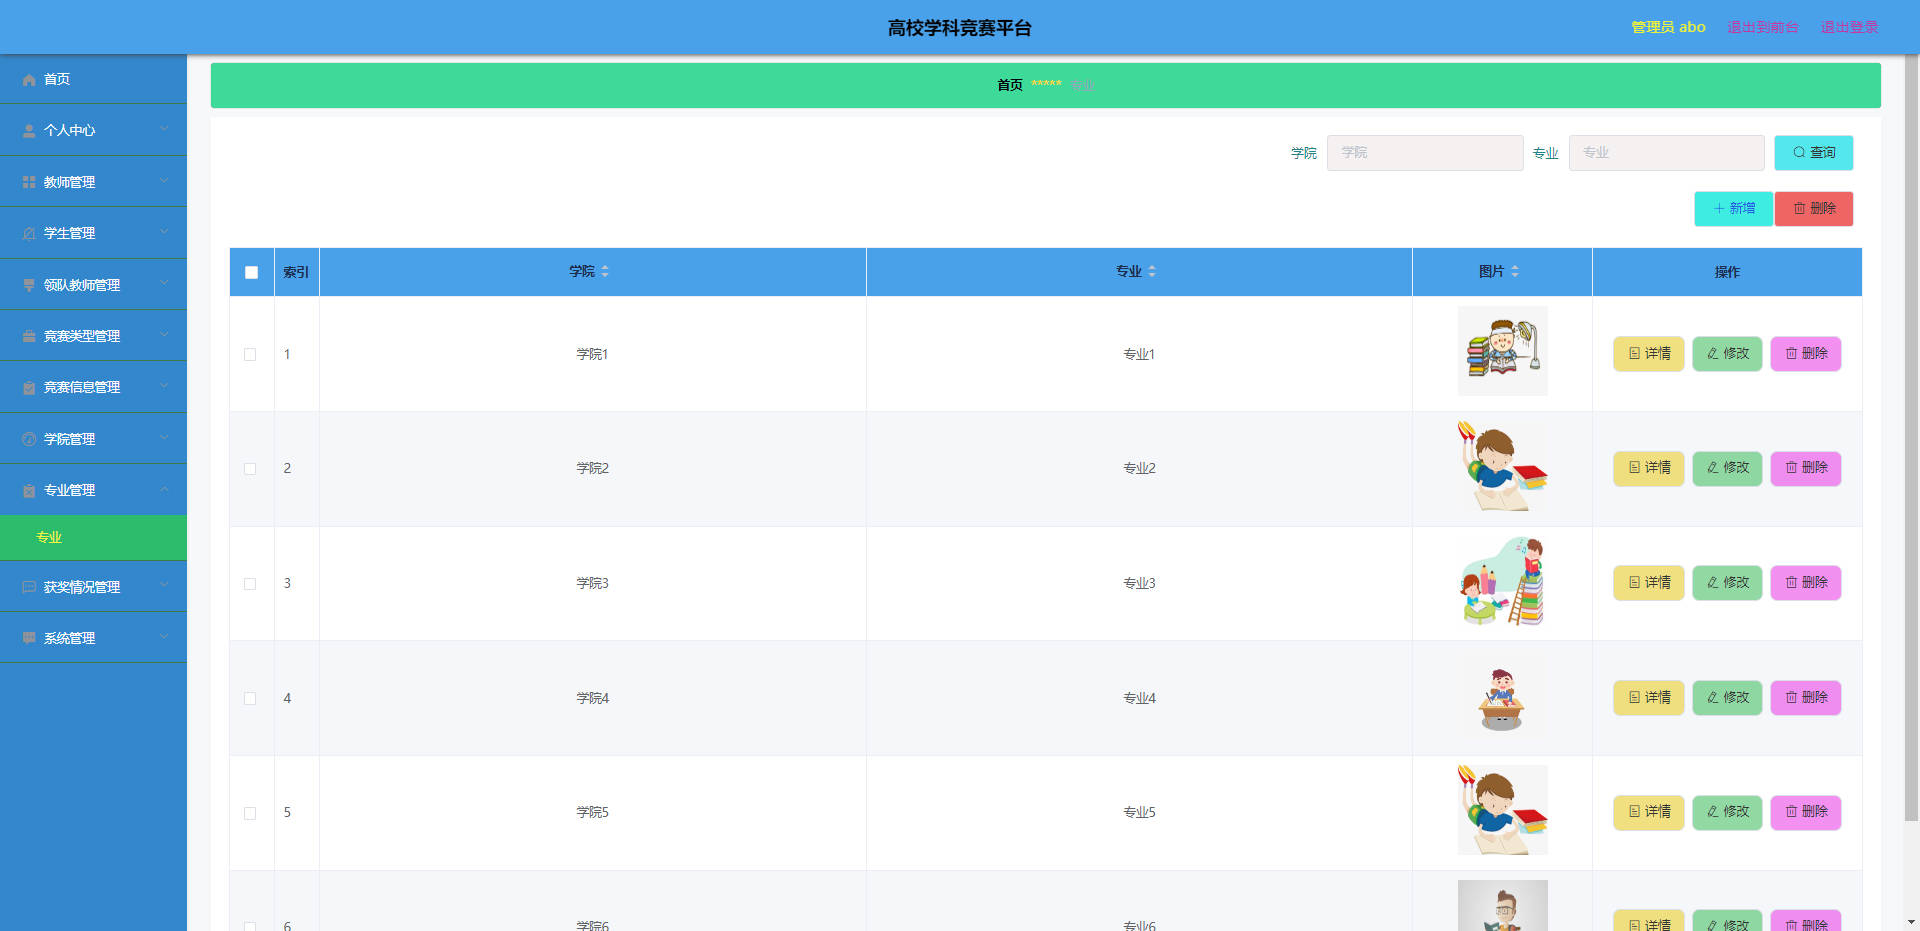Open 首页 in the sidebar menu
This screenshot has height=931, width=1920.
(x=93, y=79)
